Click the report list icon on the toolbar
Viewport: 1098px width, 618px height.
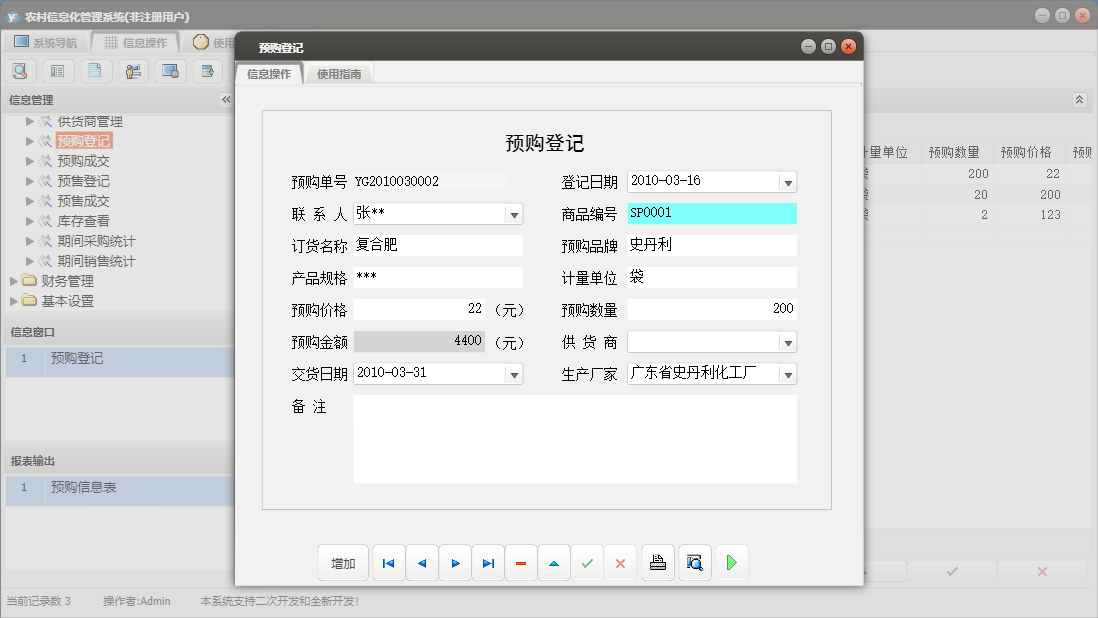click(x=57, y=70)
